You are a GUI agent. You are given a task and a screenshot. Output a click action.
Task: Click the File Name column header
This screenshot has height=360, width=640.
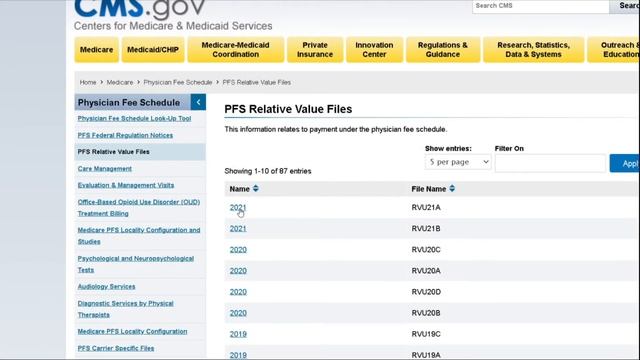click(429, 189)
